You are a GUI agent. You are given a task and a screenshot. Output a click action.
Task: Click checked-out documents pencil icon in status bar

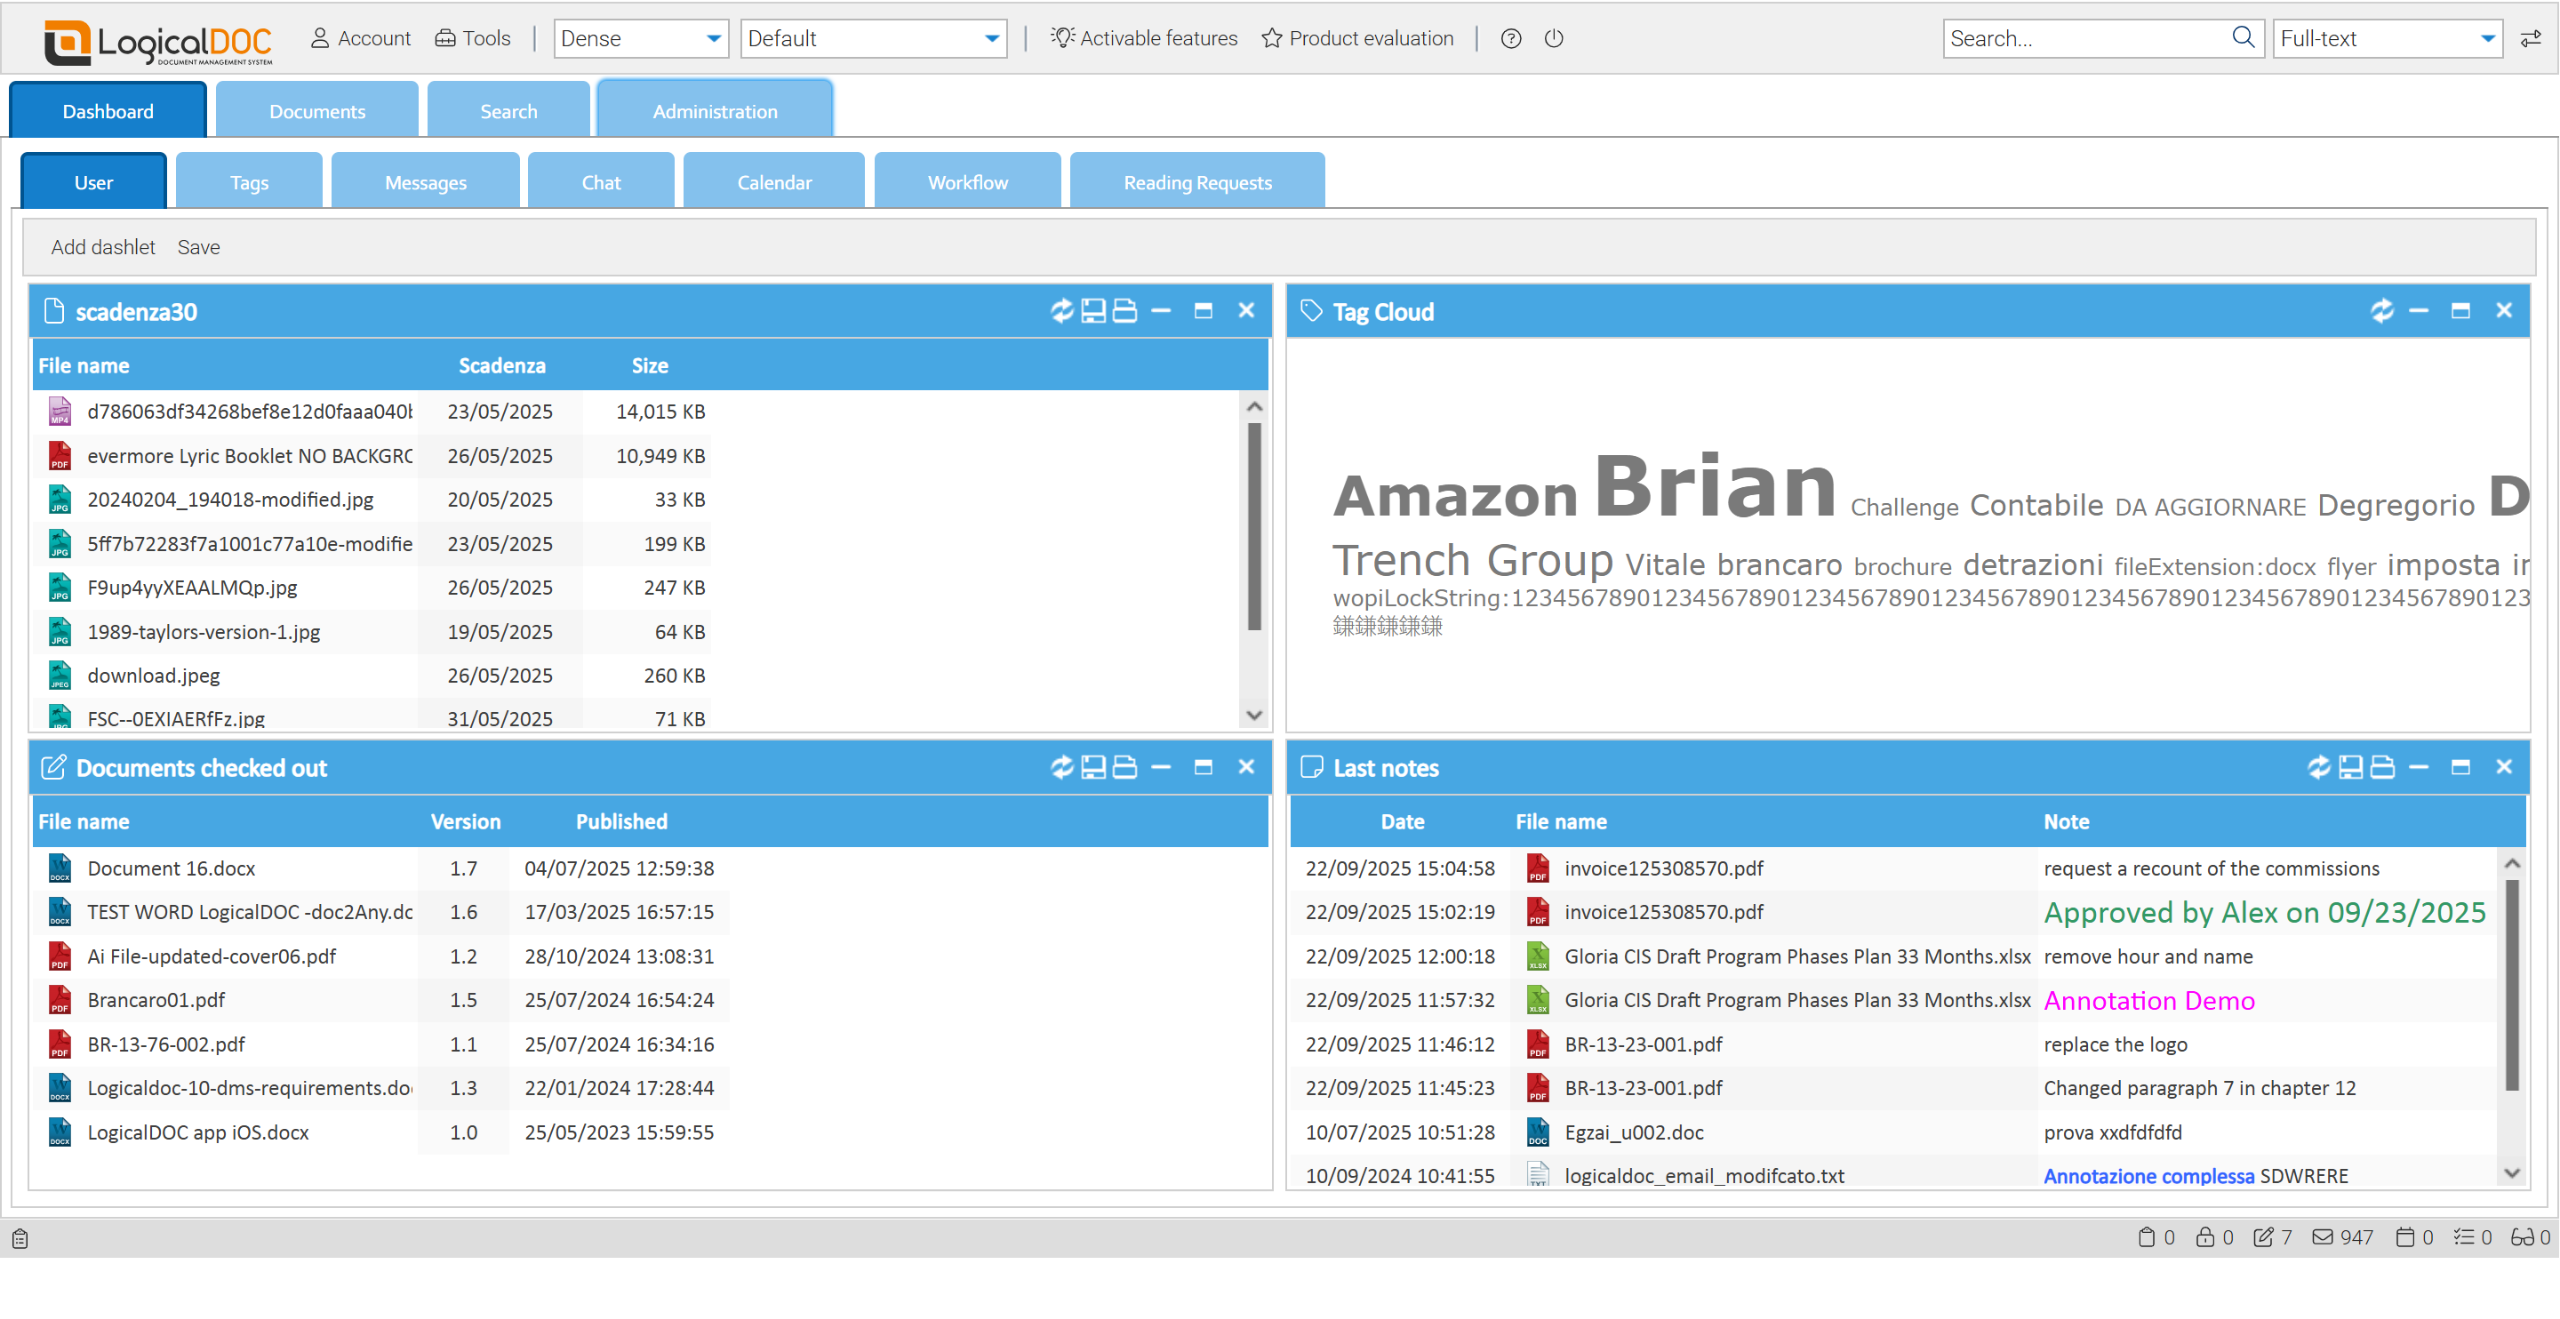(2263, 1238)
